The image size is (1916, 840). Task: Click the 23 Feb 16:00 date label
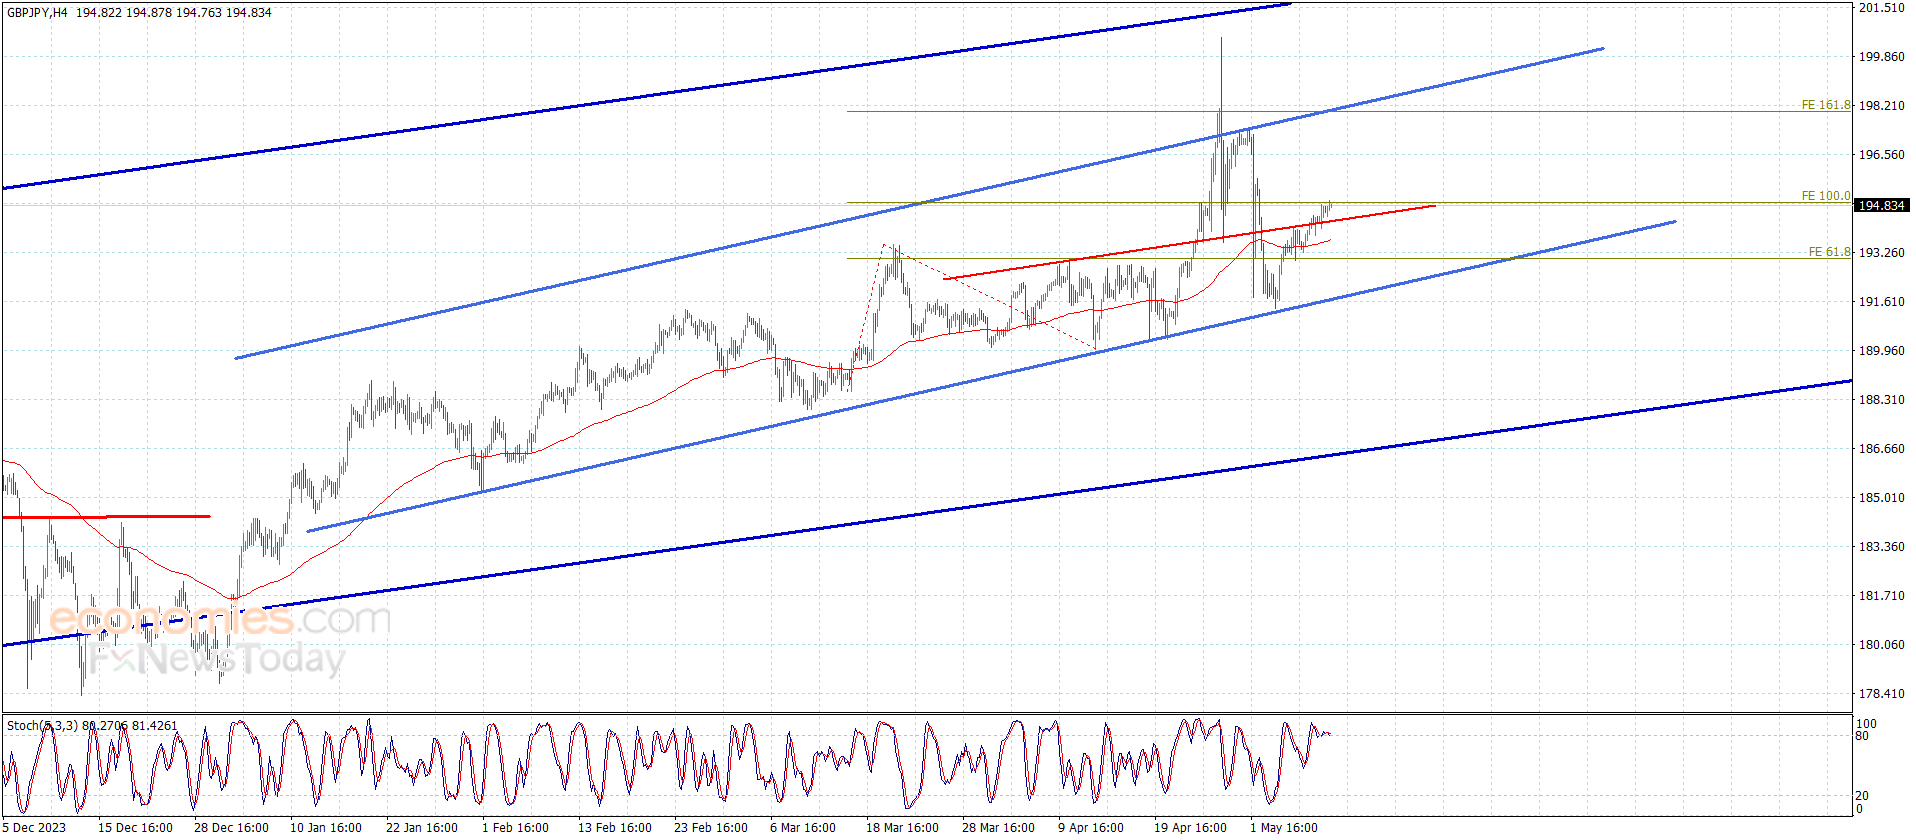click(x=711, y=828)
